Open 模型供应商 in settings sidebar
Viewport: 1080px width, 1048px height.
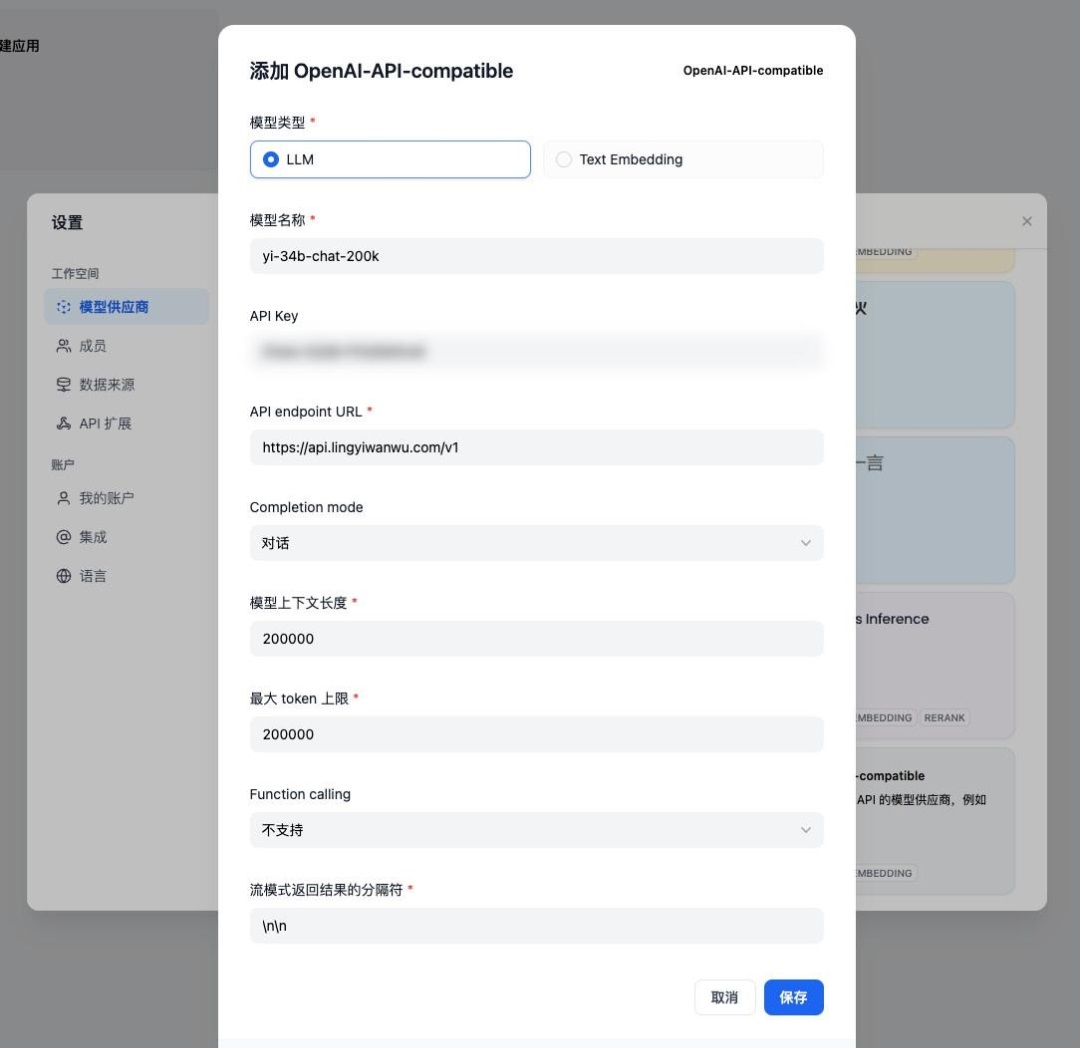tap(127, 306)
